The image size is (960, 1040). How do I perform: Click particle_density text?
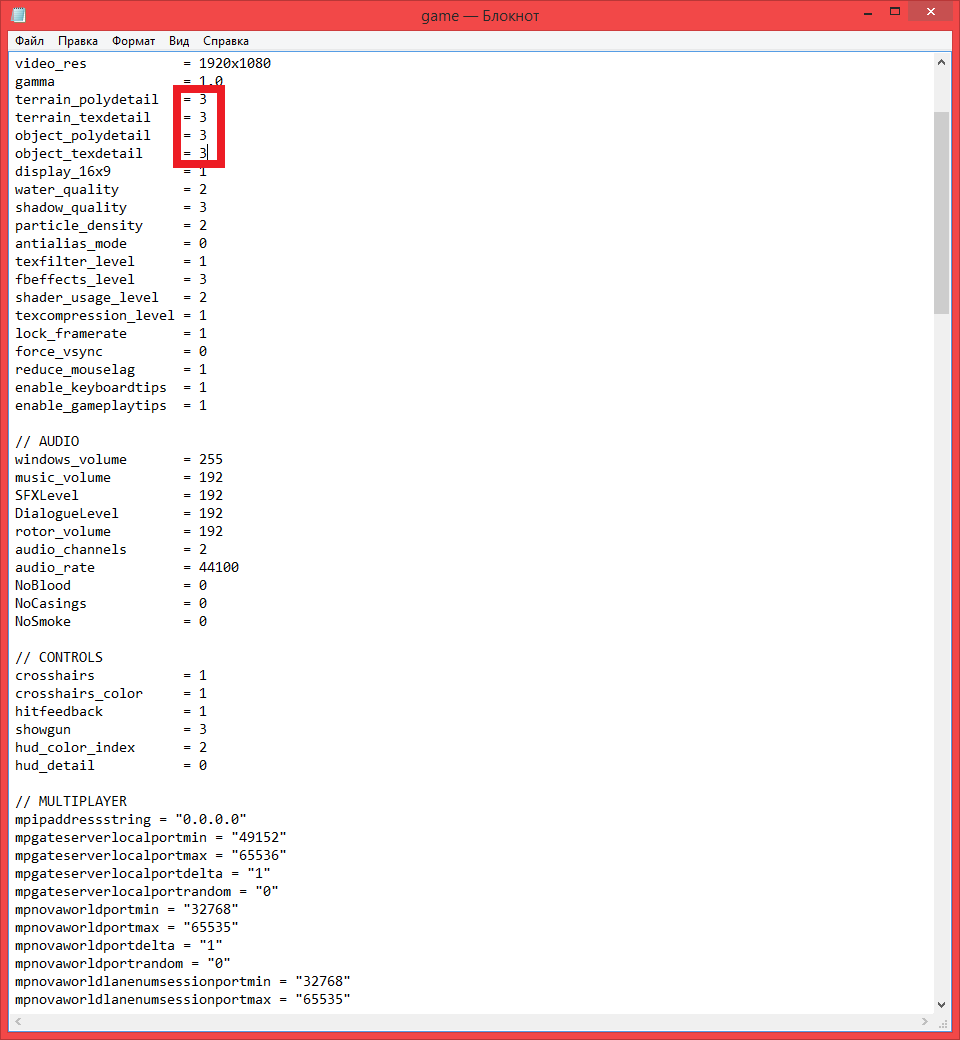(x=79, y=226)
